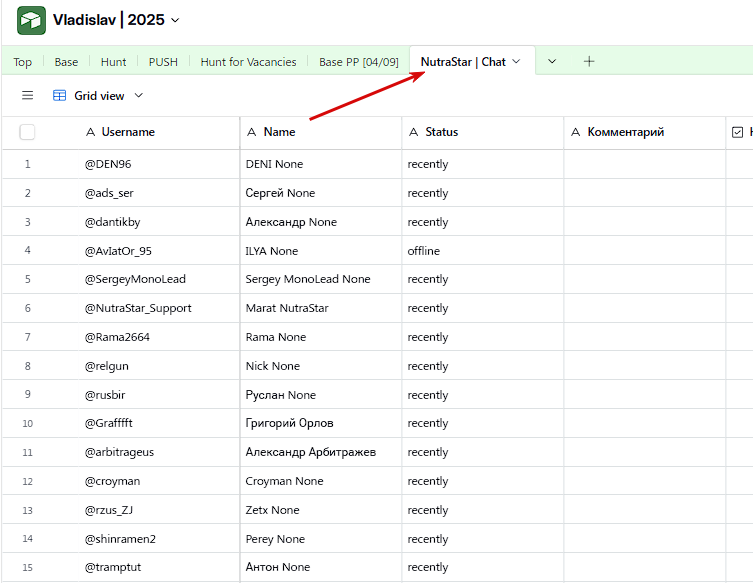The width and height of the screenshot is (753, 583).
Task: Expand the Vladislav | 2025 base menu
Action: [x=176, y=20]
